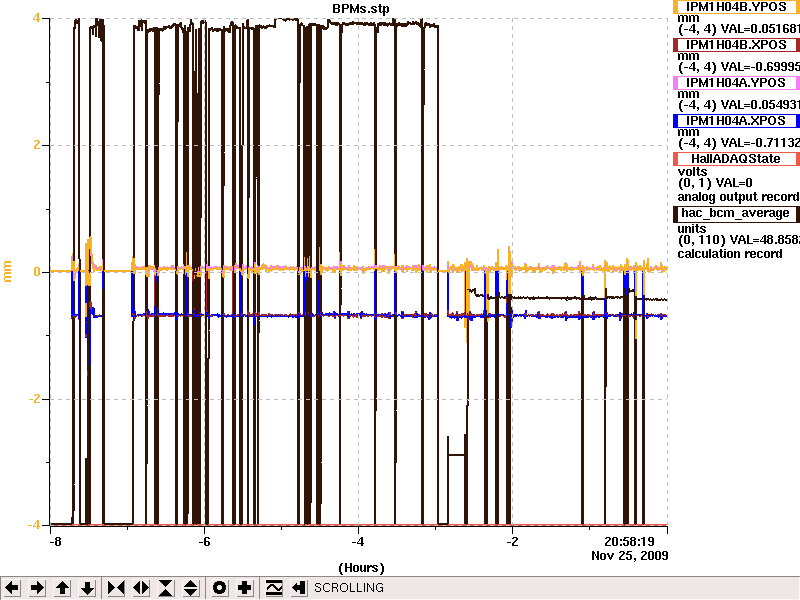Click the Nov 25, 2009 date label

click(630, 556)
